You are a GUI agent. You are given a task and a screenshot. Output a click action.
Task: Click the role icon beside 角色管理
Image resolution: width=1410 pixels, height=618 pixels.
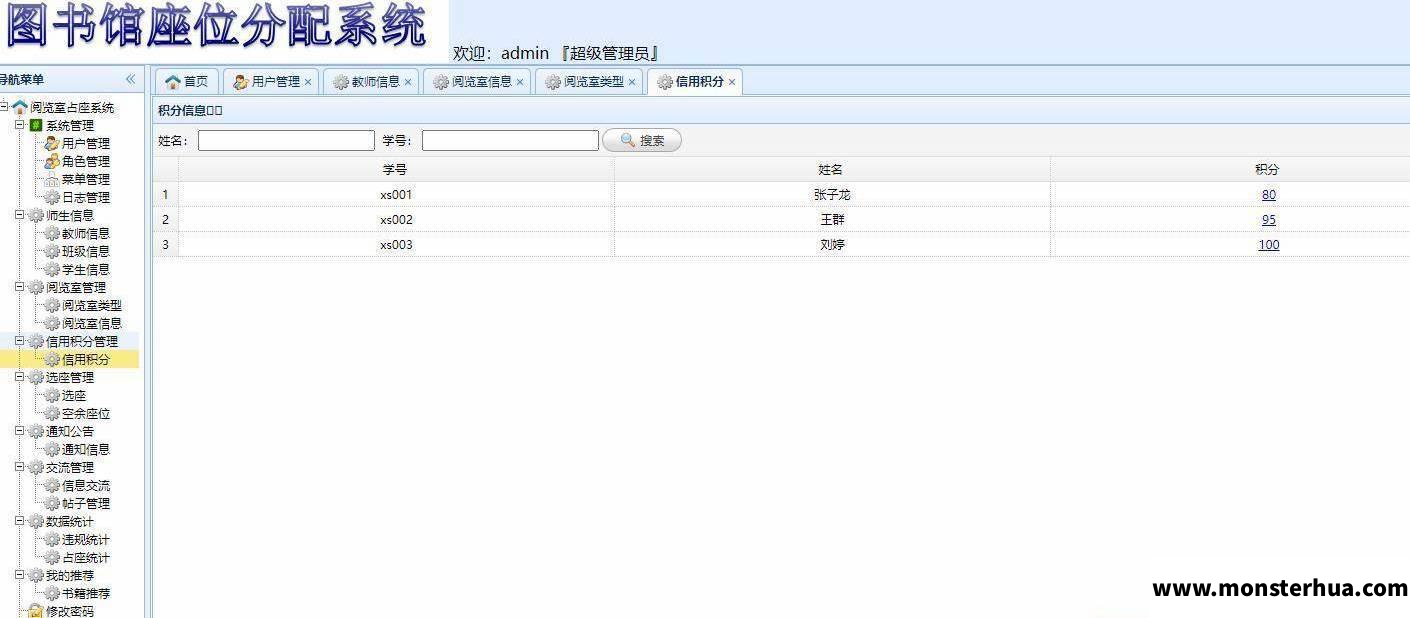(52, 161)
